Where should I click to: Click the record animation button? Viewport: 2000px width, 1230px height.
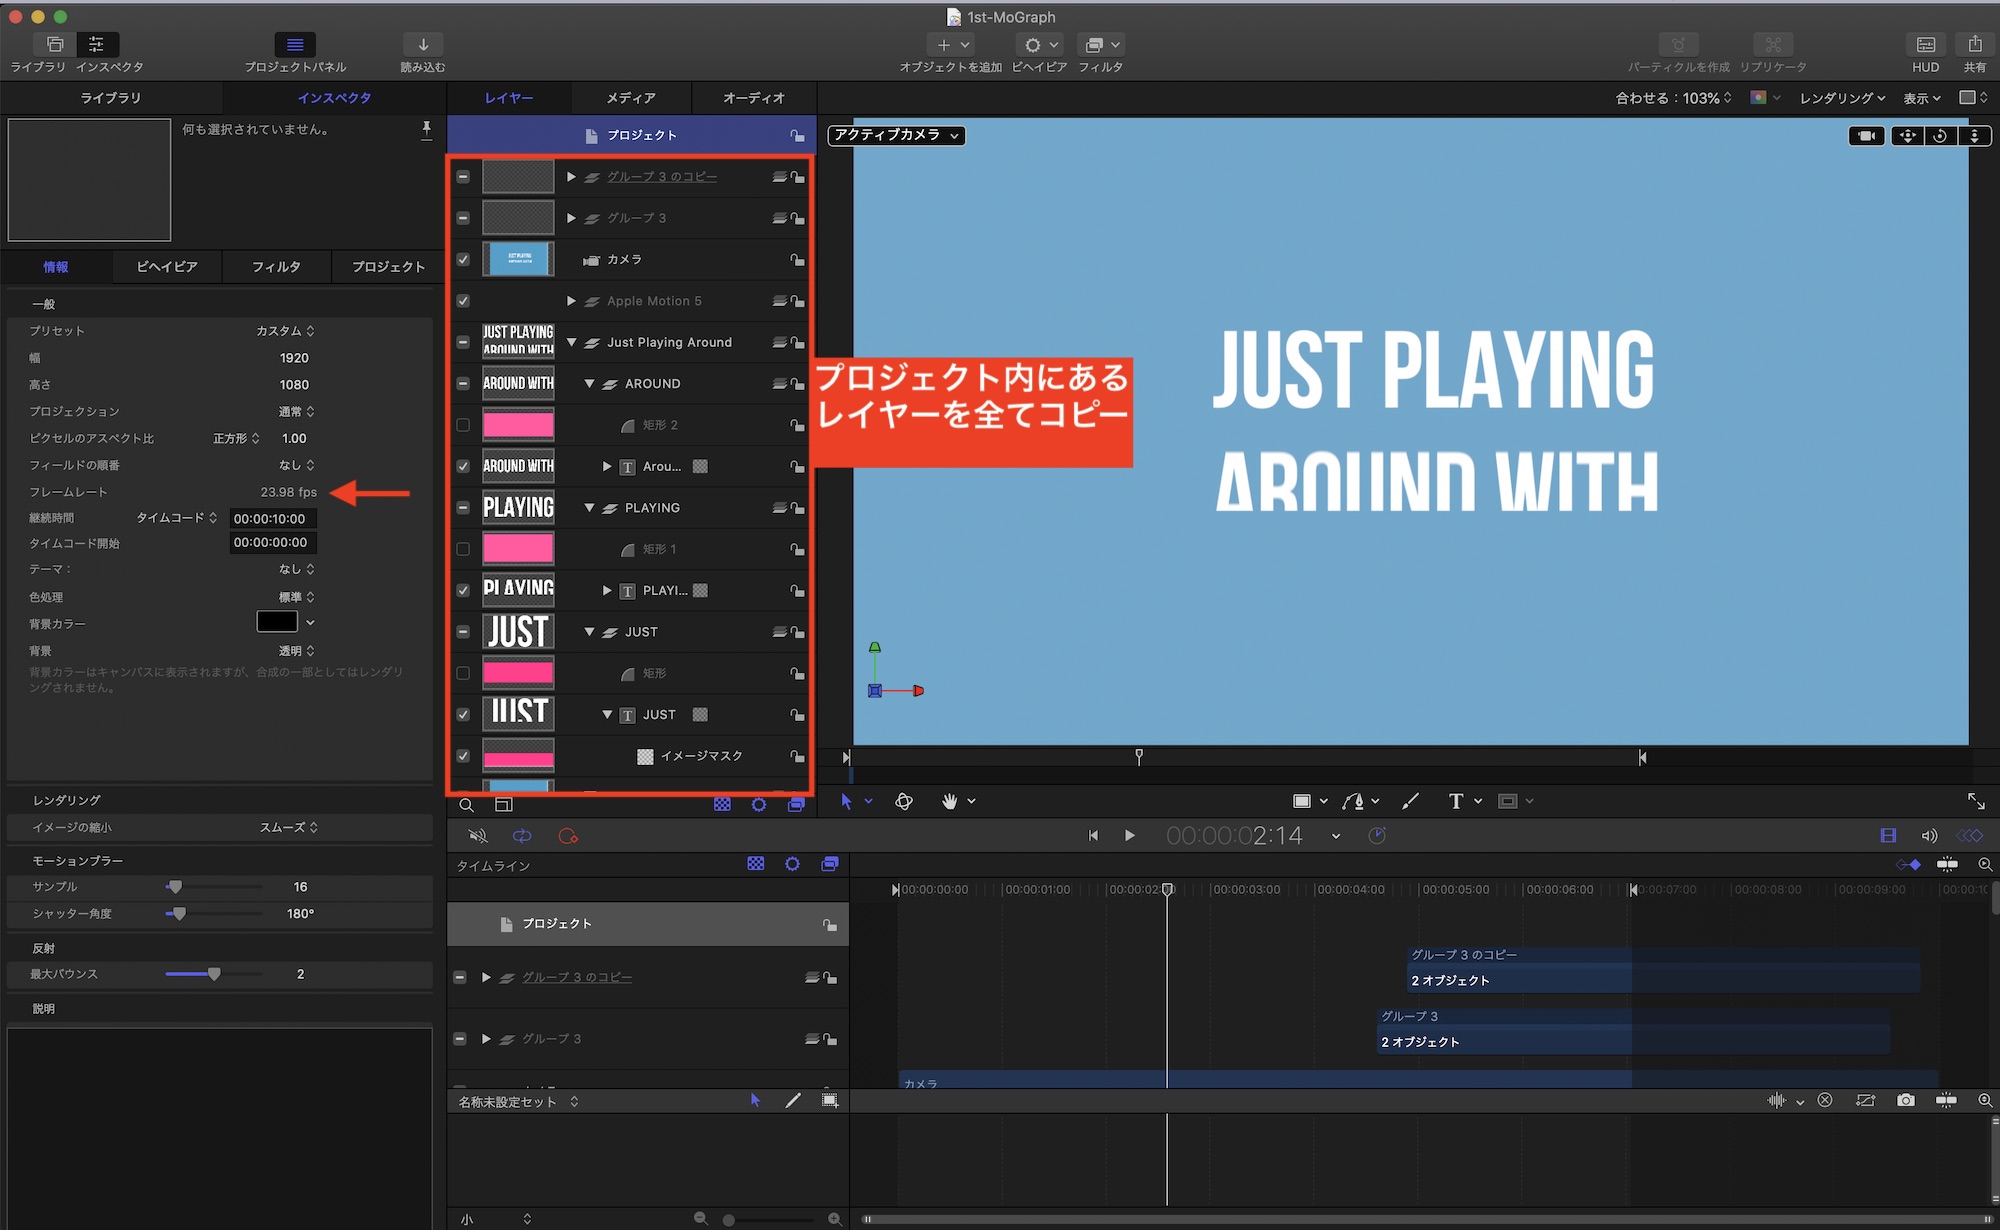[x=568, y=836]
